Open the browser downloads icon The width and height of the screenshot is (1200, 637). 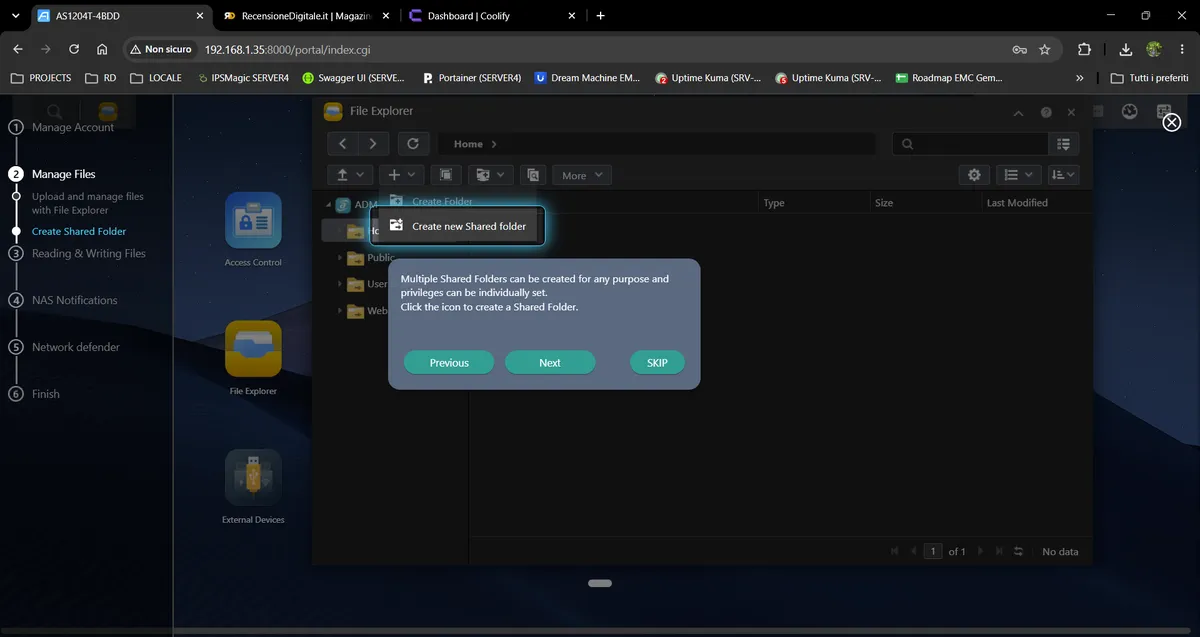point(1126,49)
